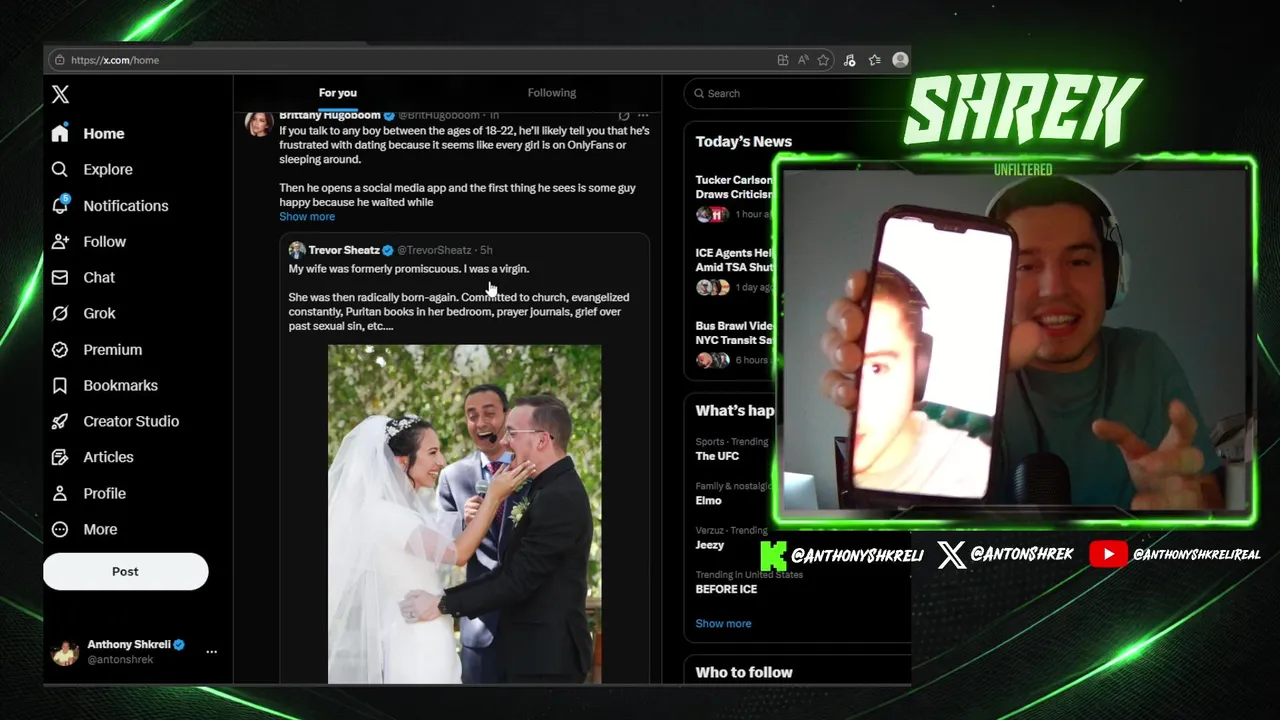Click Brittany Hugoboom's avatar
Screen dimensions: 1280x720
pyautogui.click(x=259, y=124)
